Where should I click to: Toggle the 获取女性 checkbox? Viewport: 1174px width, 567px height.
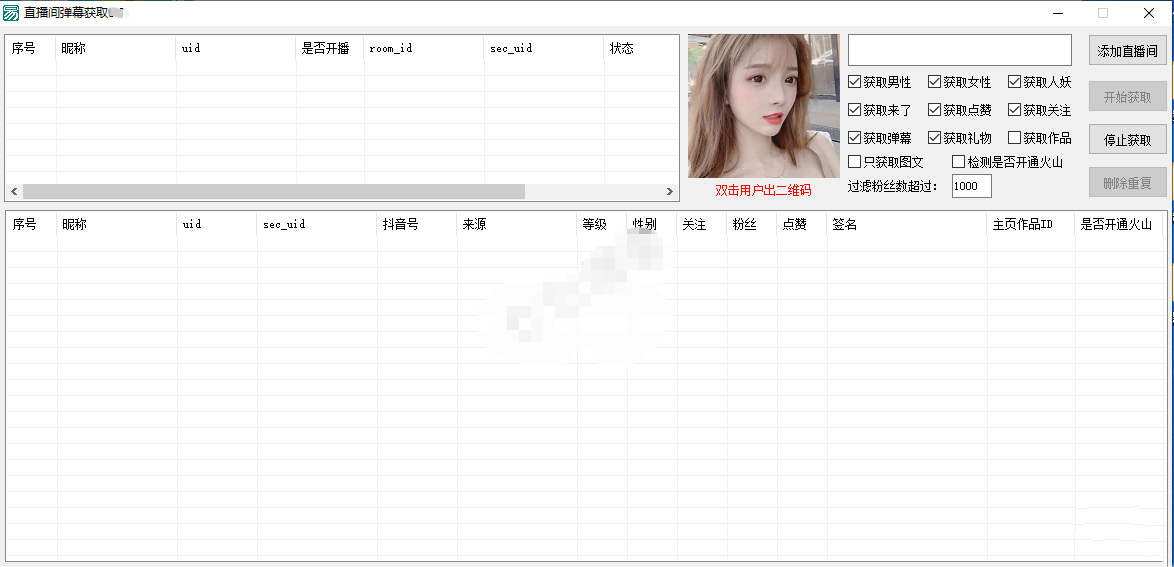pos(935,82)
